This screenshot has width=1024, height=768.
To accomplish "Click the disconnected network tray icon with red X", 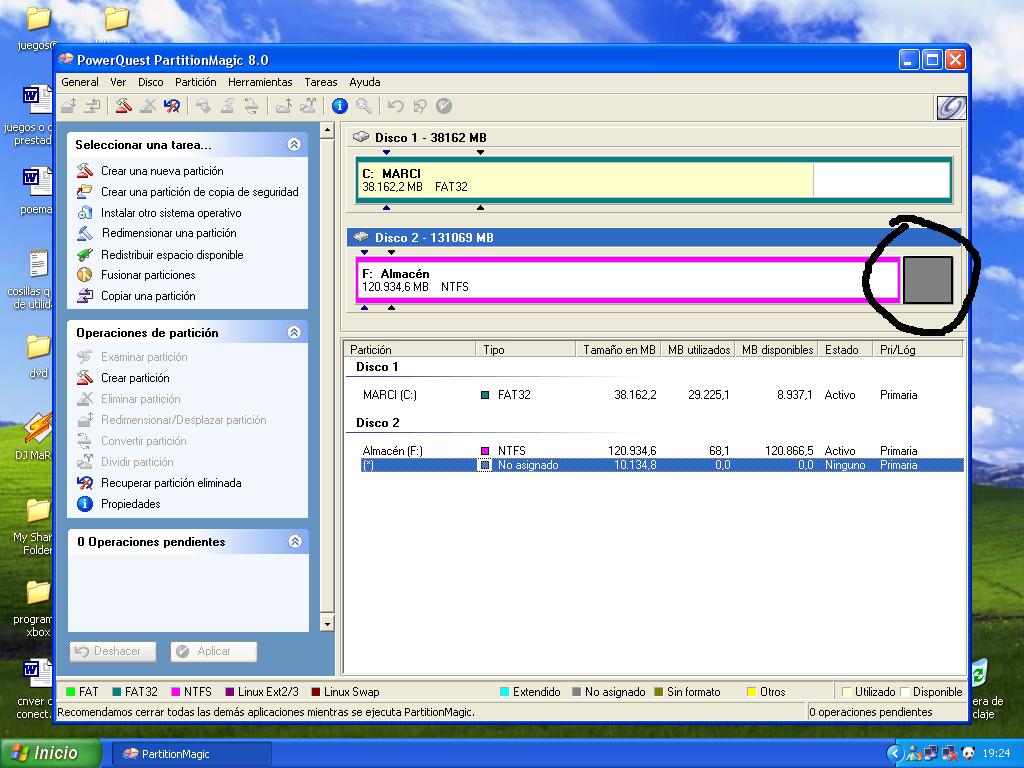I will click(x=949, y=754).
